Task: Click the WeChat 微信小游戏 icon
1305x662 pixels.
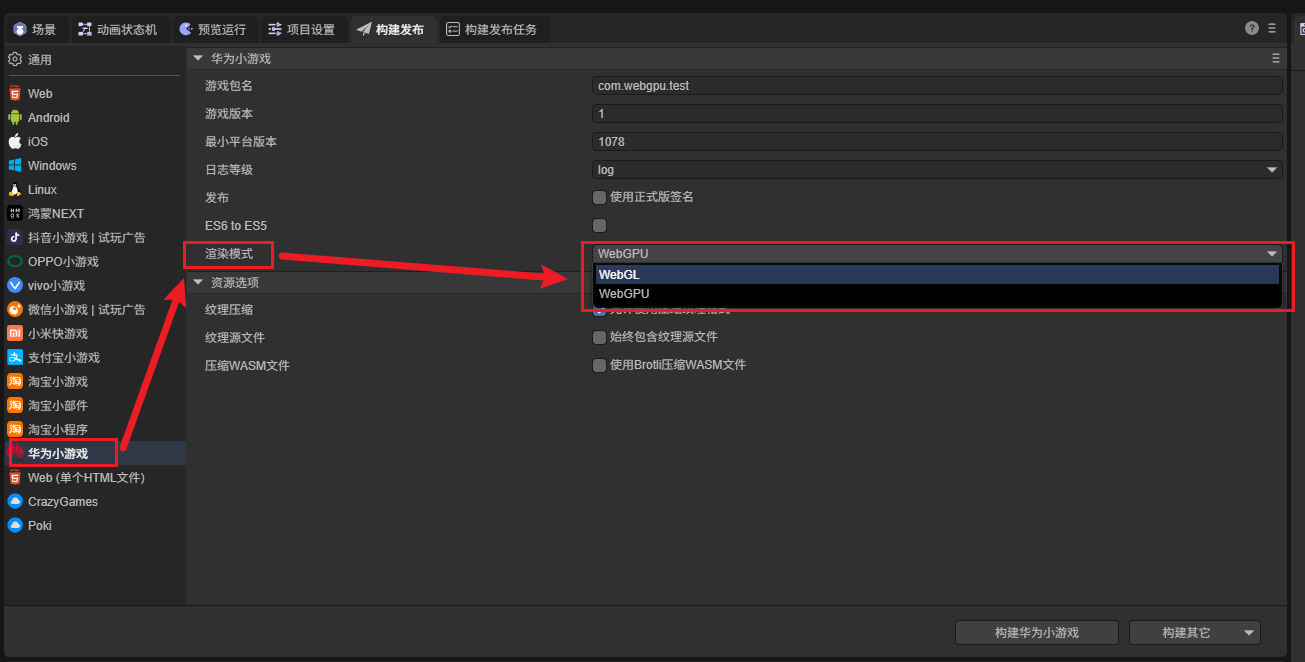Action: pos(15,309)
